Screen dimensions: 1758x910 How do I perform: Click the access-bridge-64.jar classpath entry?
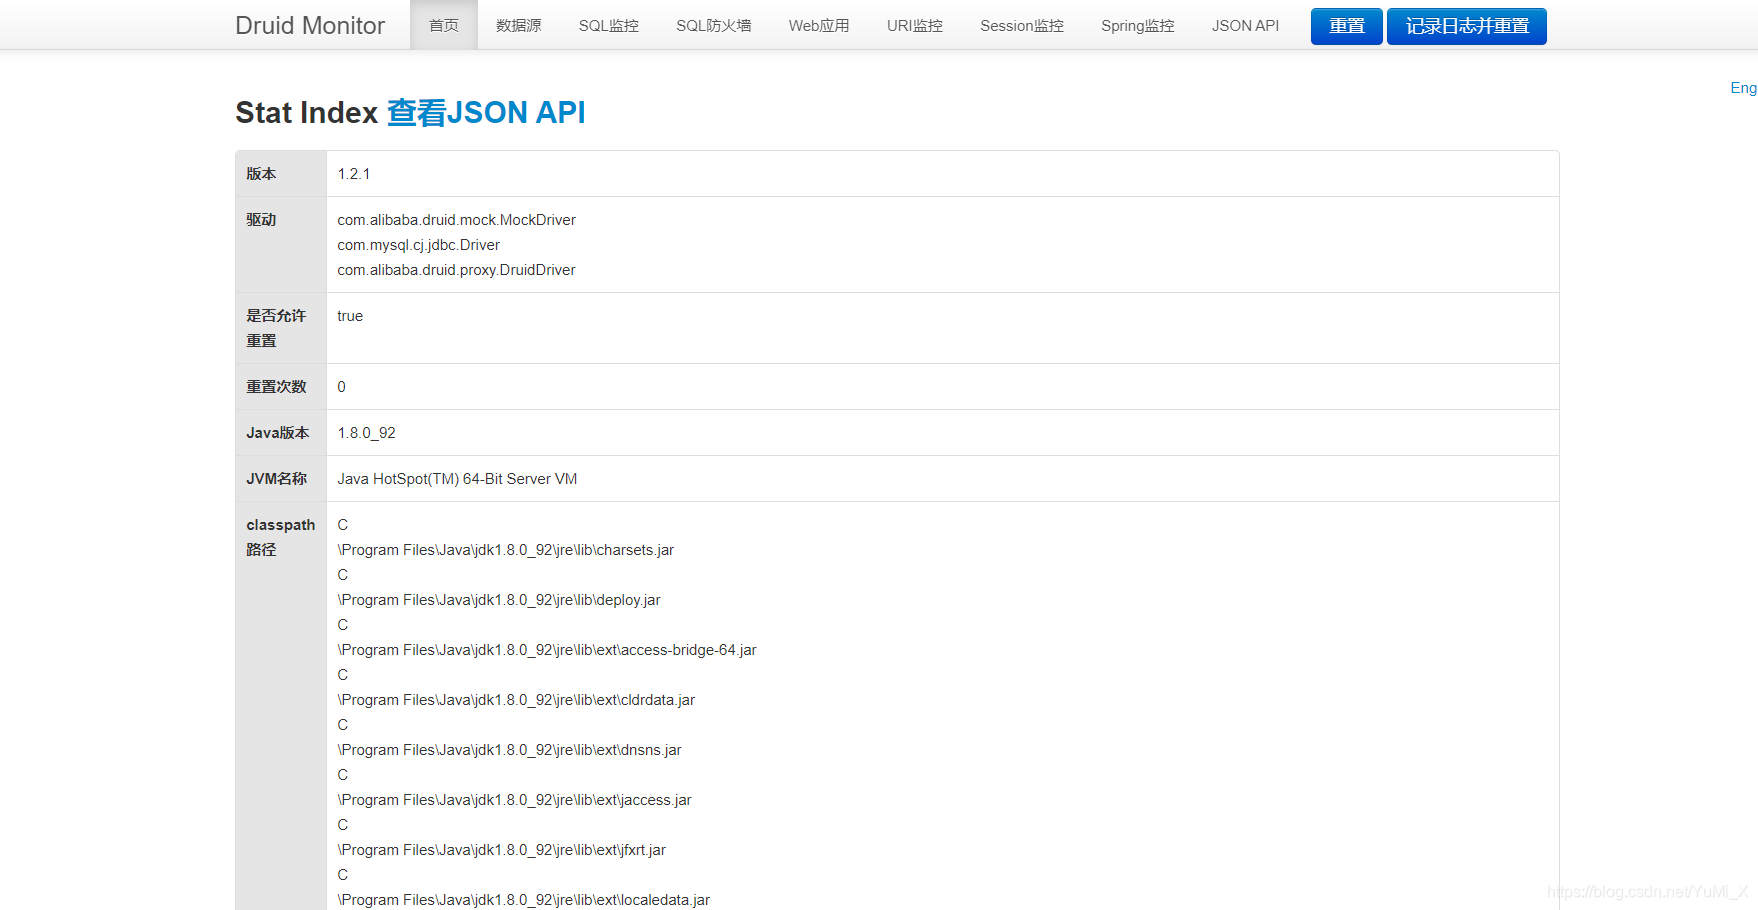[x=547, y=650]
